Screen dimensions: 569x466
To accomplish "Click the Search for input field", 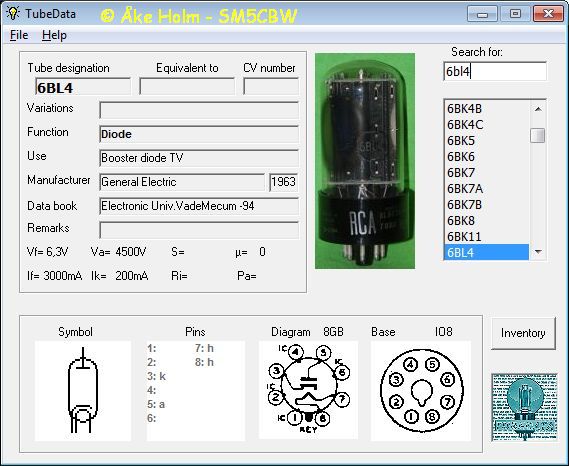I will point(495,71).
